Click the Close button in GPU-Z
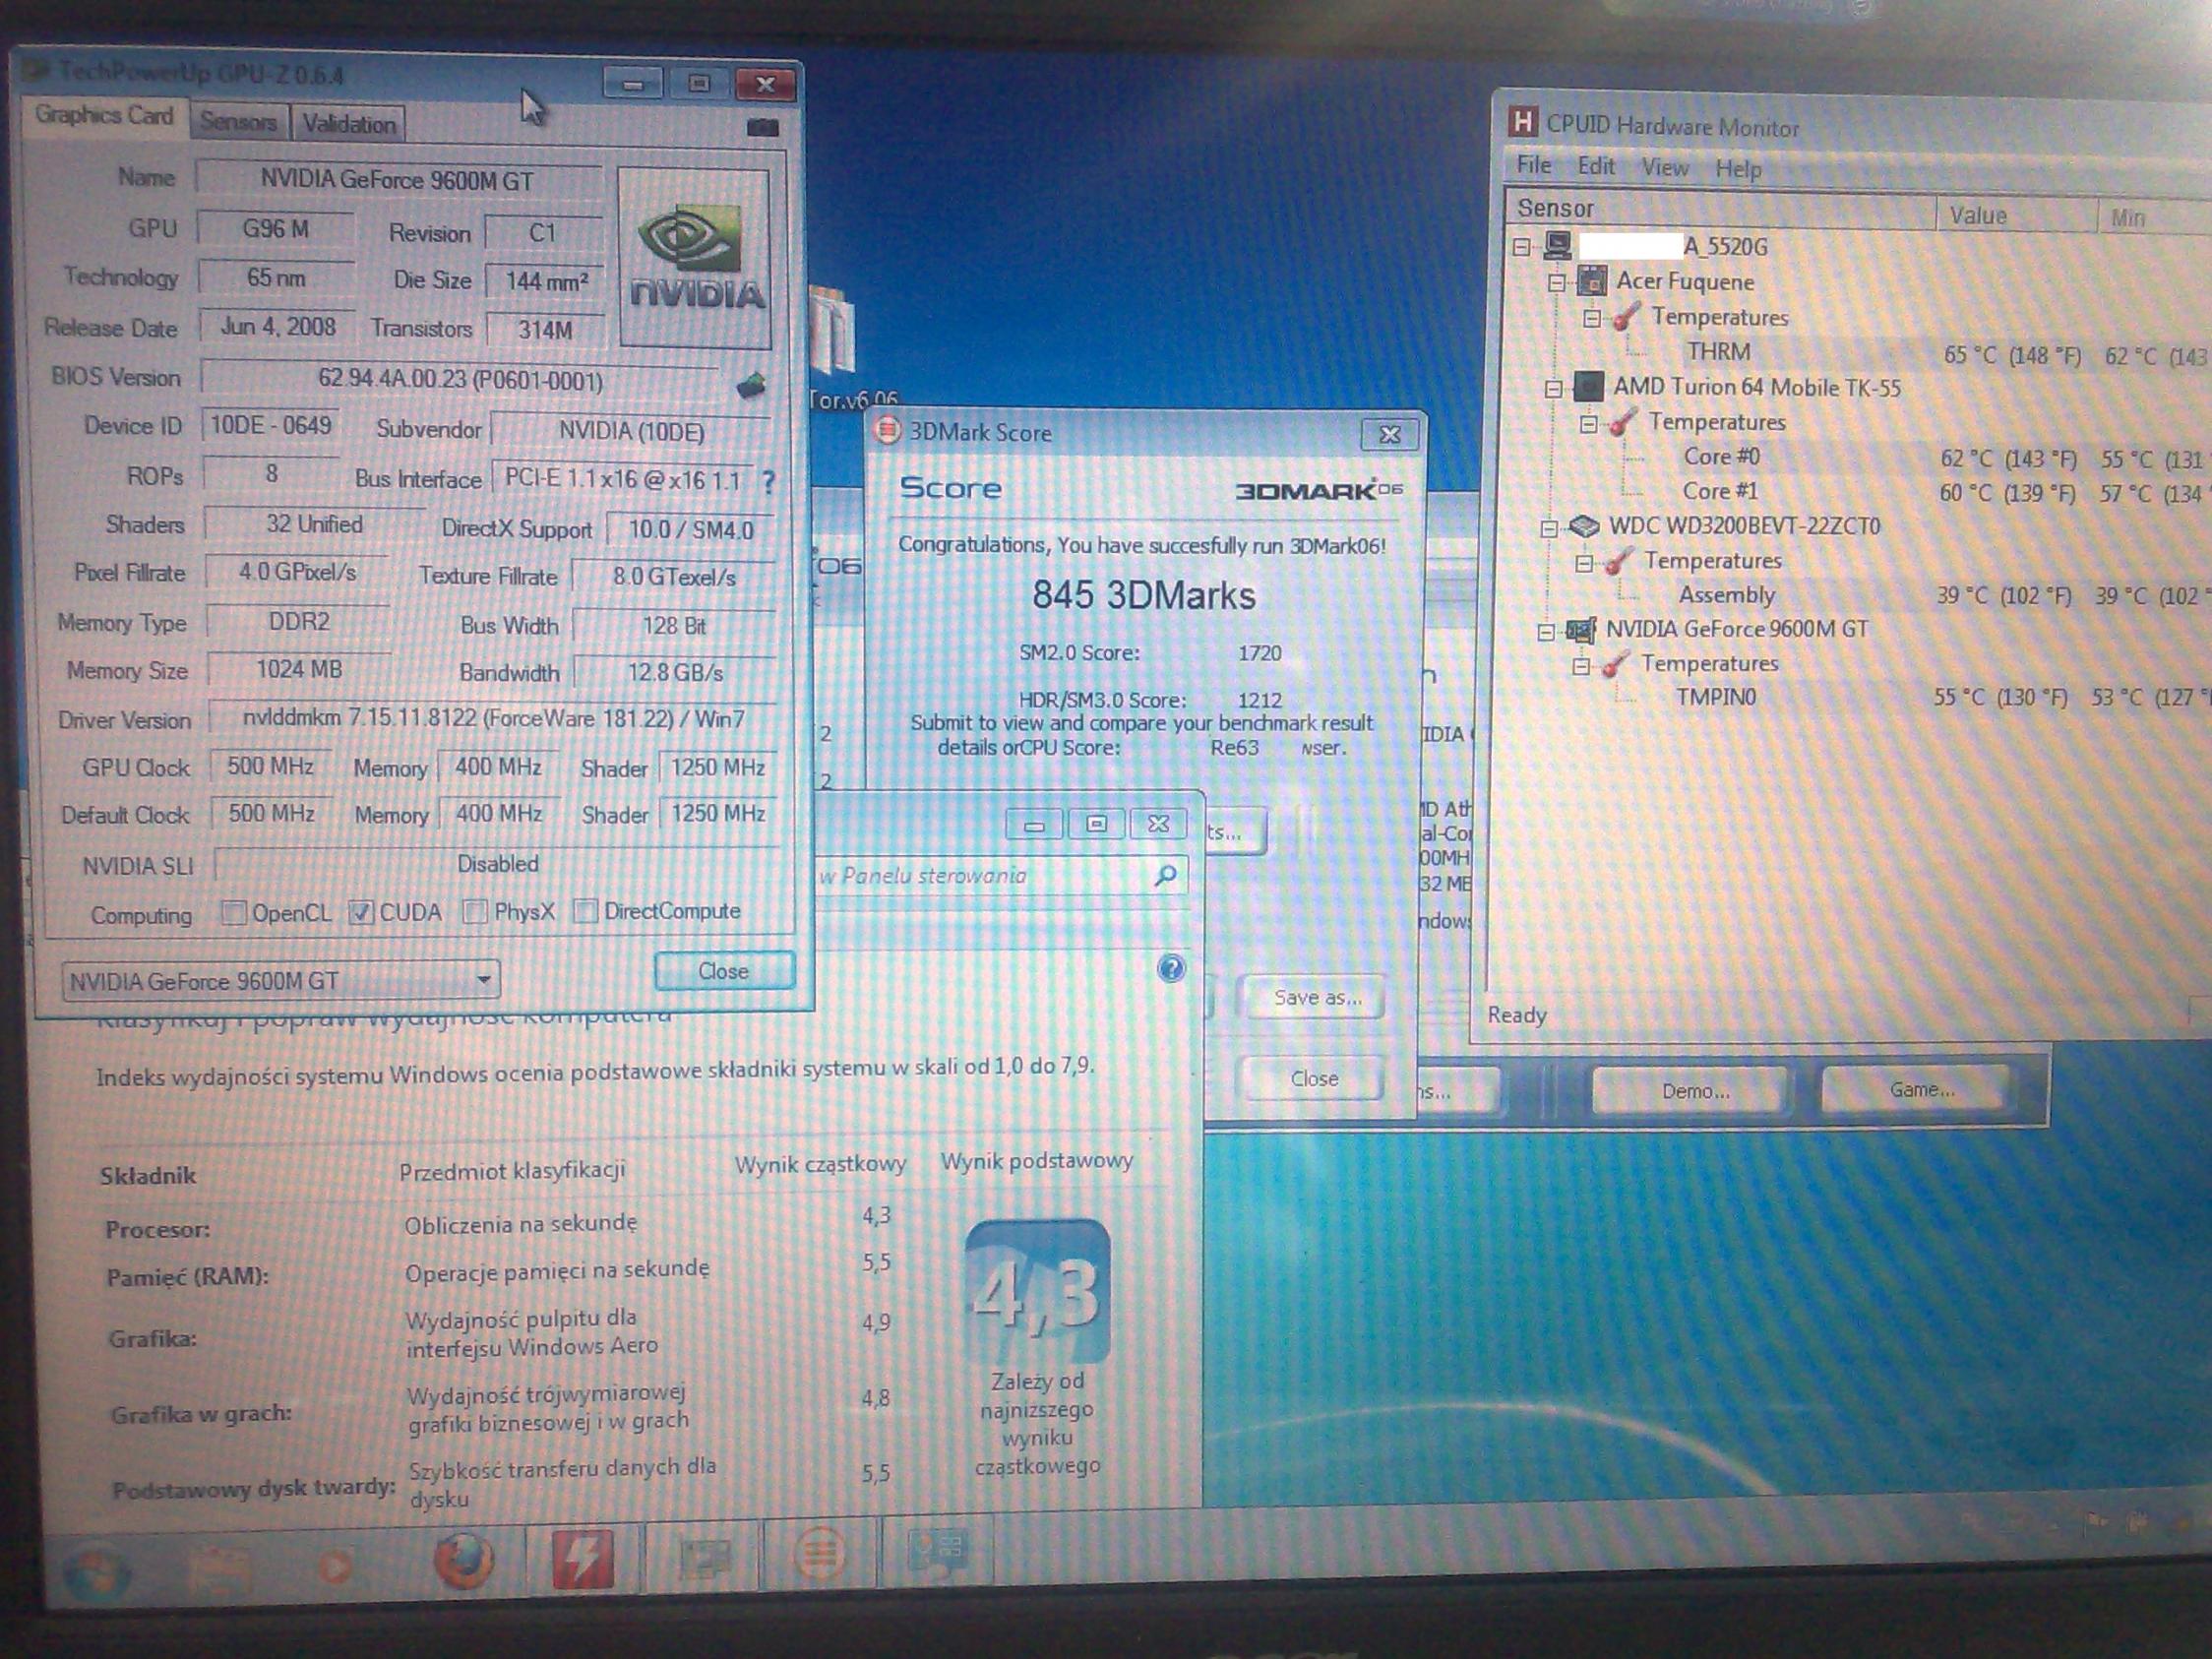Viewport: 2212px width, 1659px height. coord(724,971)
